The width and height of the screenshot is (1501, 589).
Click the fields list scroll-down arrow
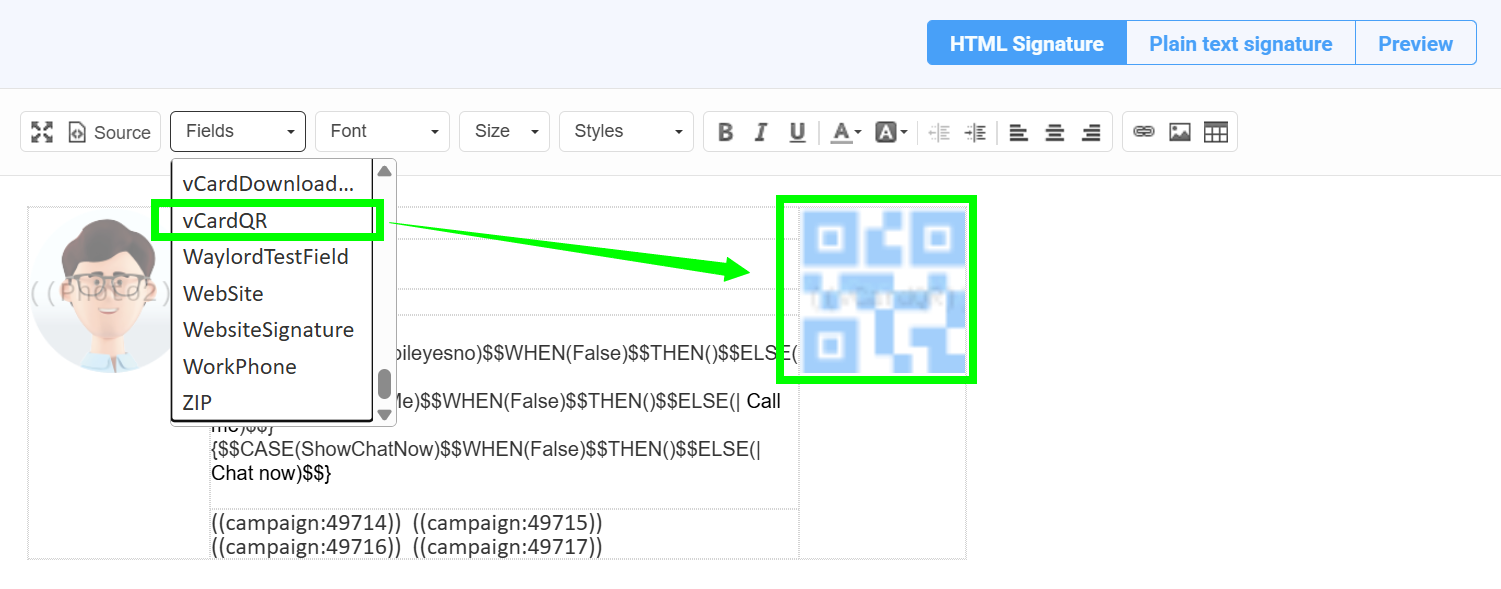[x=384, y=414]
